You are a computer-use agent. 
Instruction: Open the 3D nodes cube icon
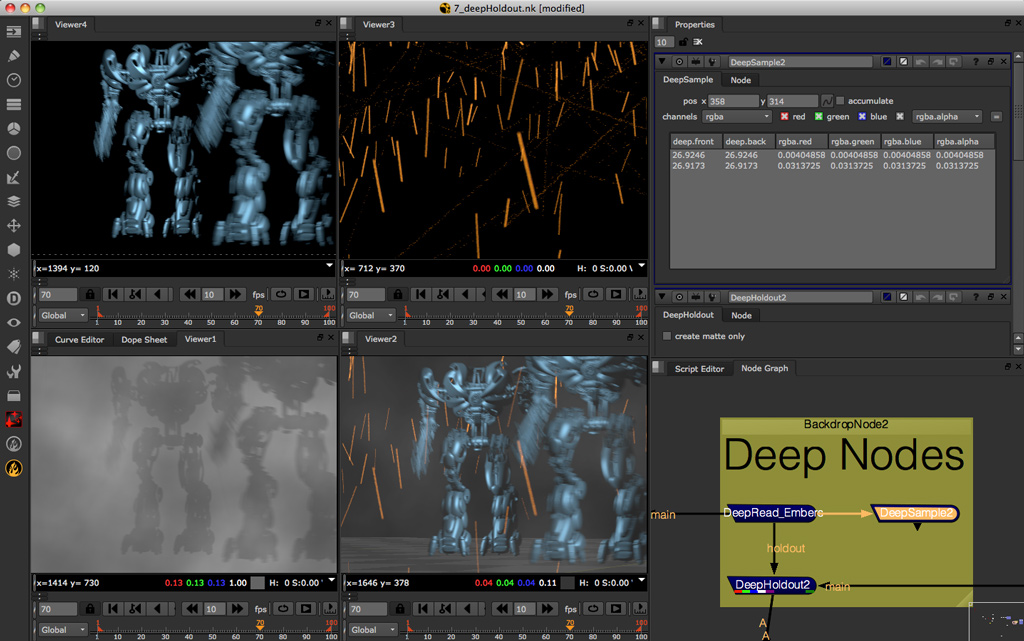[x=14, y=250]
